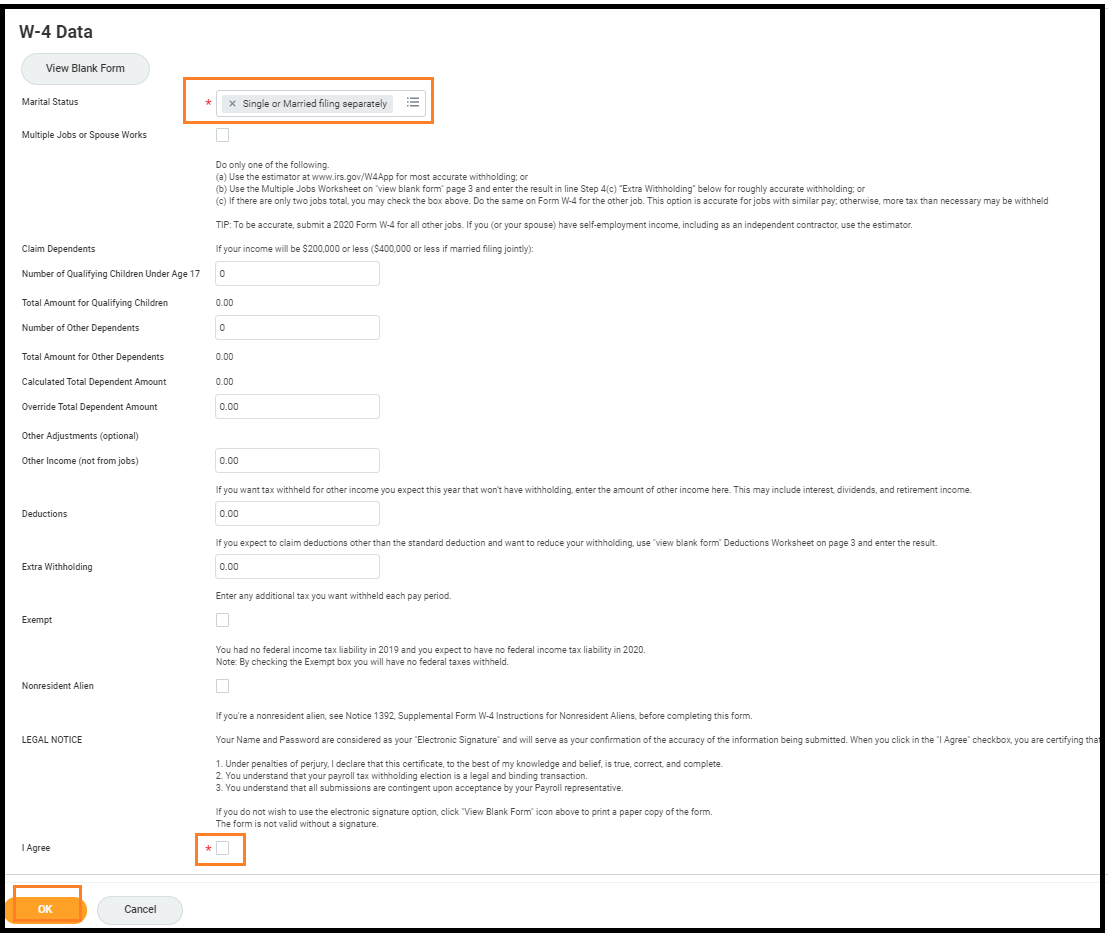The height and width of the screenshot is (935, 1108).
Task: Click the Number of Other Dependents field
Action: coord(297,328)
